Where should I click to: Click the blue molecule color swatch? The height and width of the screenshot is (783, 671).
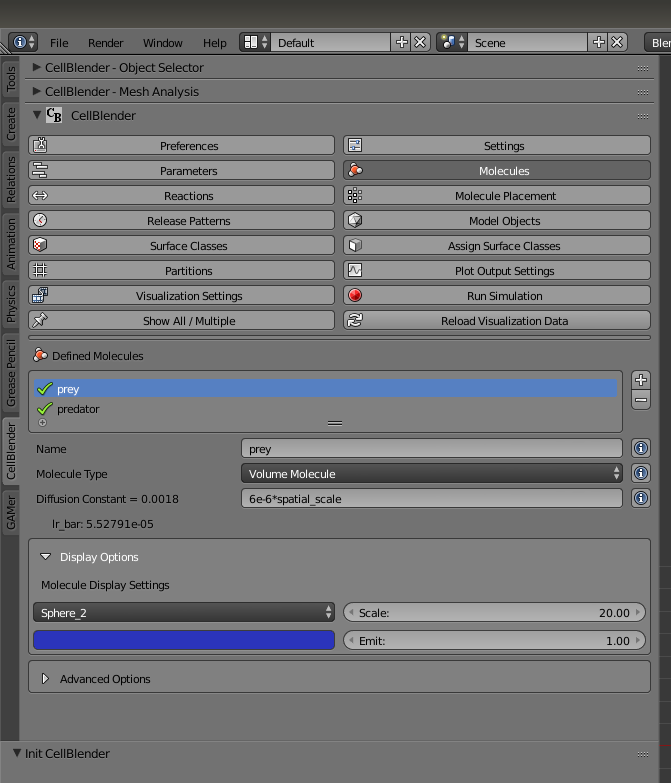[184, 640]
